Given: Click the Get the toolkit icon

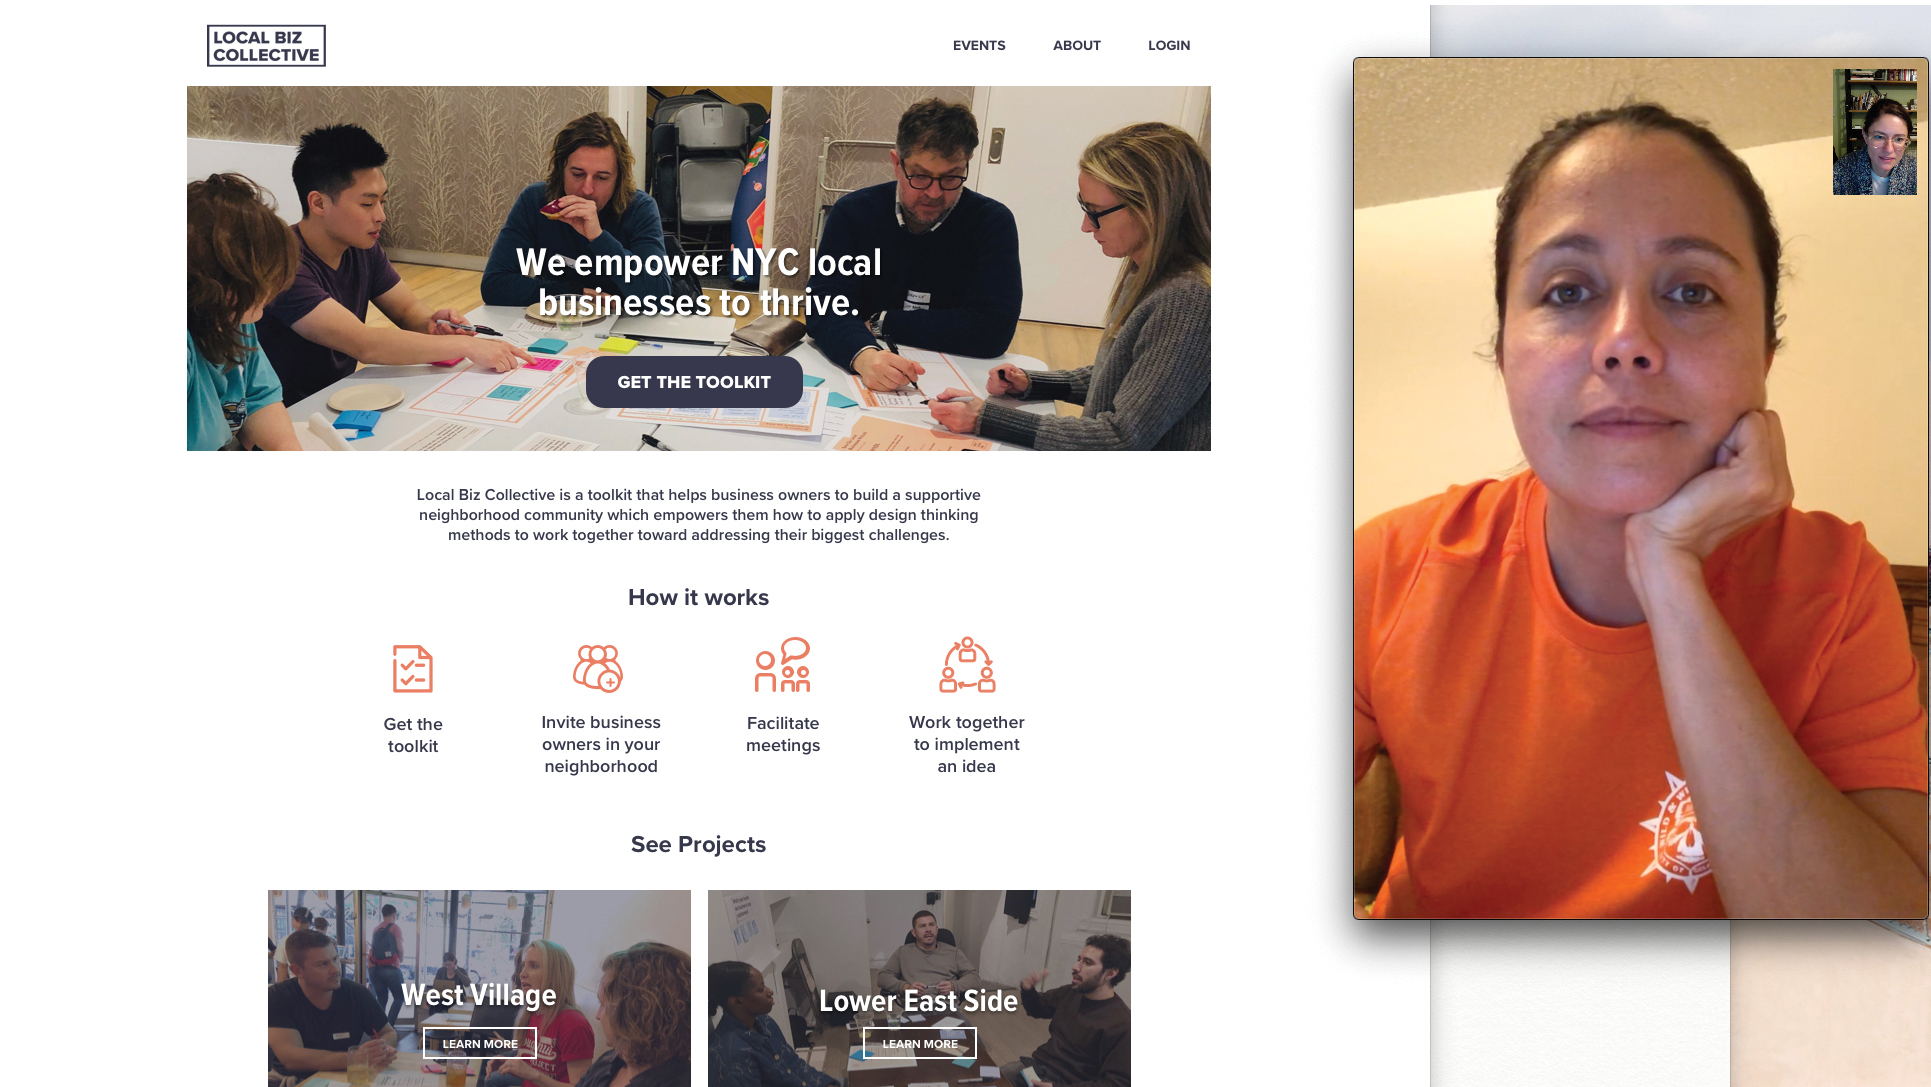Looking at the screenshot, I should click(411, 668).
